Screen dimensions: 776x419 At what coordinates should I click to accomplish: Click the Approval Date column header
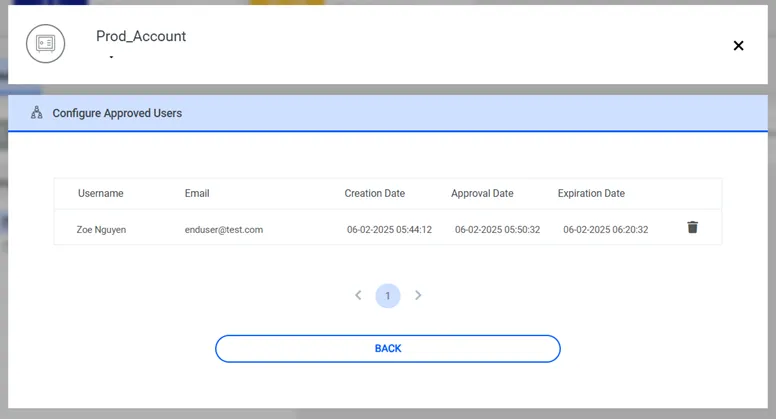coord(482,193)
